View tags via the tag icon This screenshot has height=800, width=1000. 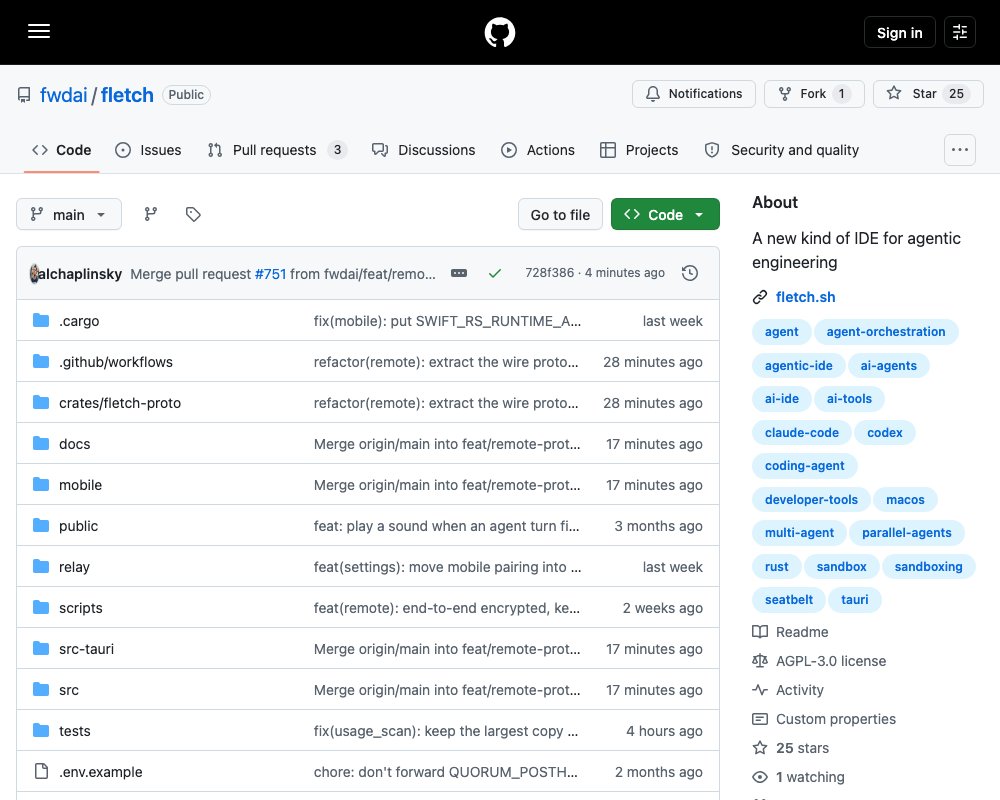pyautogui.click(x=193, y=214)
